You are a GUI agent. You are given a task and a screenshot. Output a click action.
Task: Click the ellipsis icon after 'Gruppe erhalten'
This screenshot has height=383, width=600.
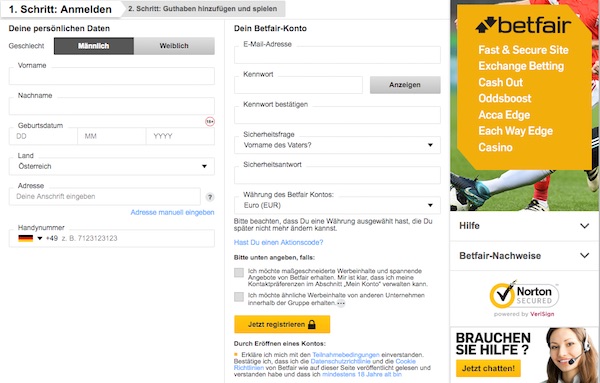(341, 303)
